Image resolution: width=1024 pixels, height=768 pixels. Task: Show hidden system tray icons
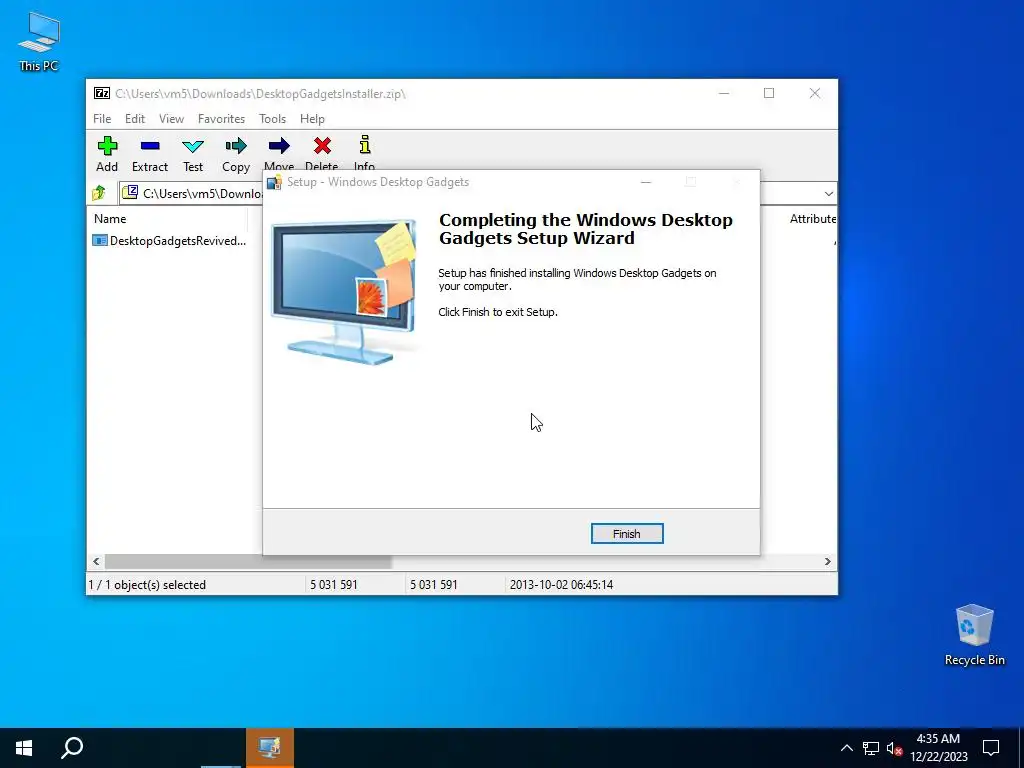846,748
